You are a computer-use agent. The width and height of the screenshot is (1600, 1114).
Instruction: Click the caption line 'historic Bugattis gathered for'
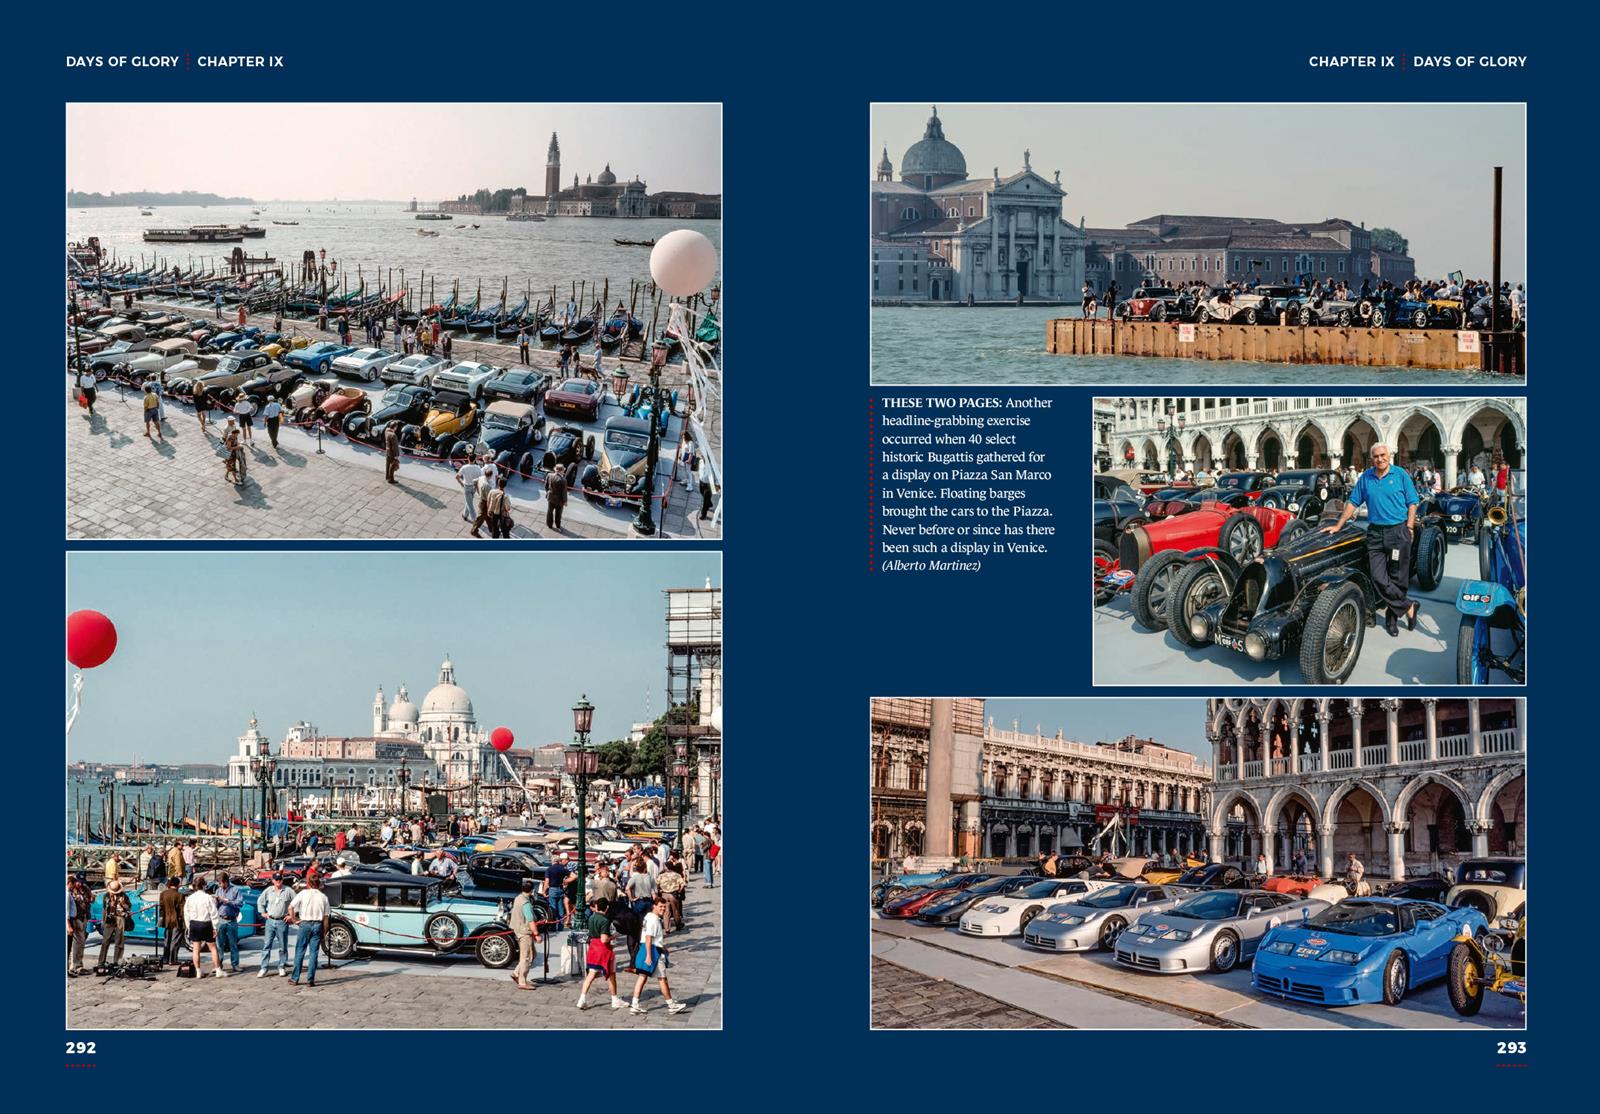[963, 457]
